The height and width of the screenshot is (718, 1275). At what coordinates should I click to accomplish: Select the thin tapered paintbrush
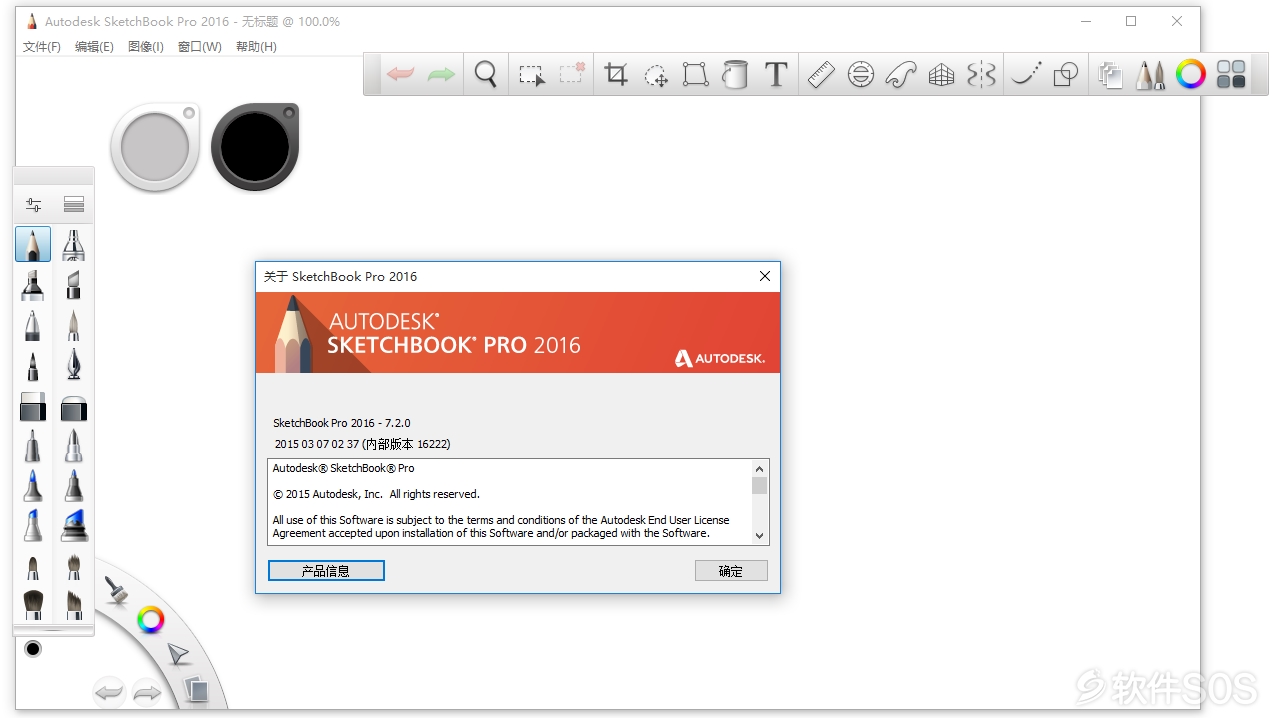click(74, 325)
